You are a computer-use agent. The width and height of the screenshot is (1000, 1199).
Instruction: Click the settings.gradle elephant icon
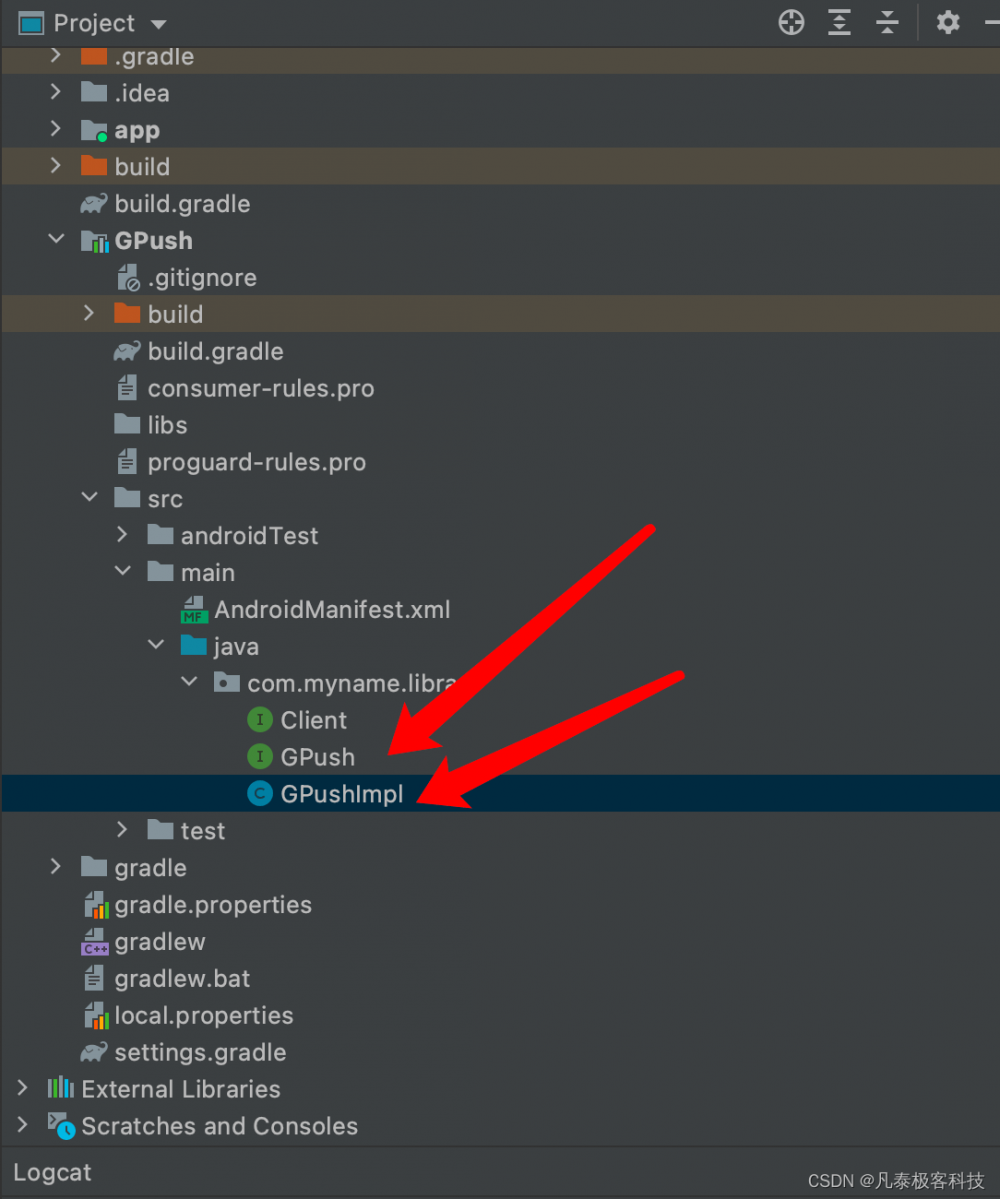coord(94,1052)
